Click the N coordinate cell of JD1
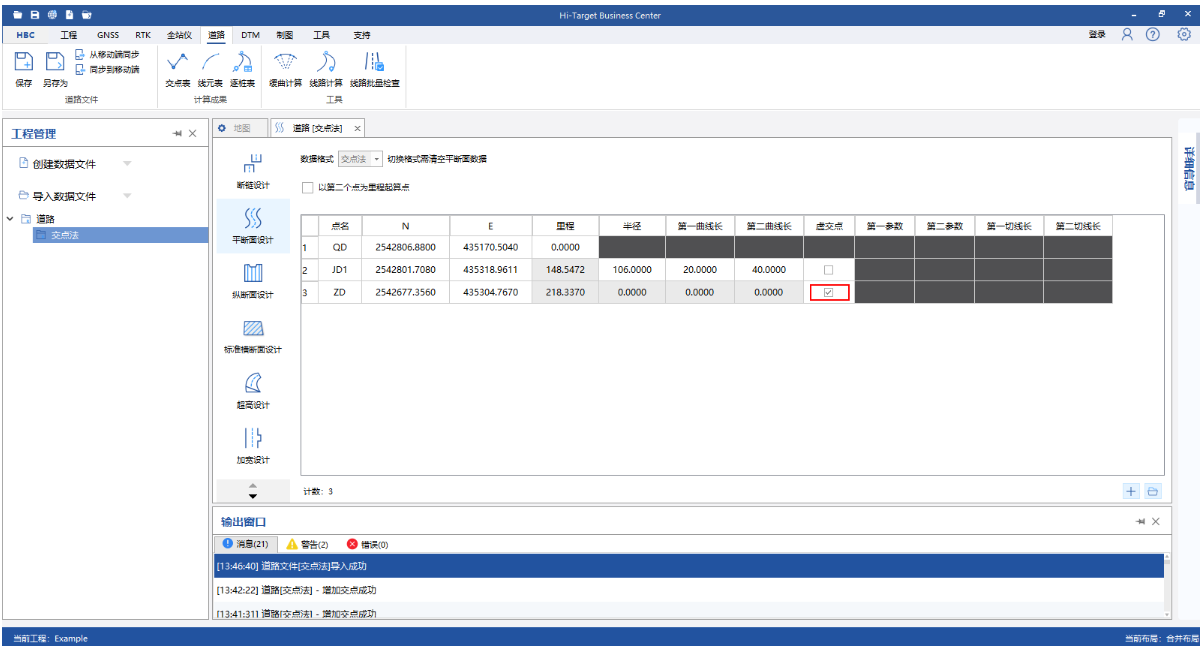Image resolution: width=1204 pixels, height=657 pixels. coord(405,270)
